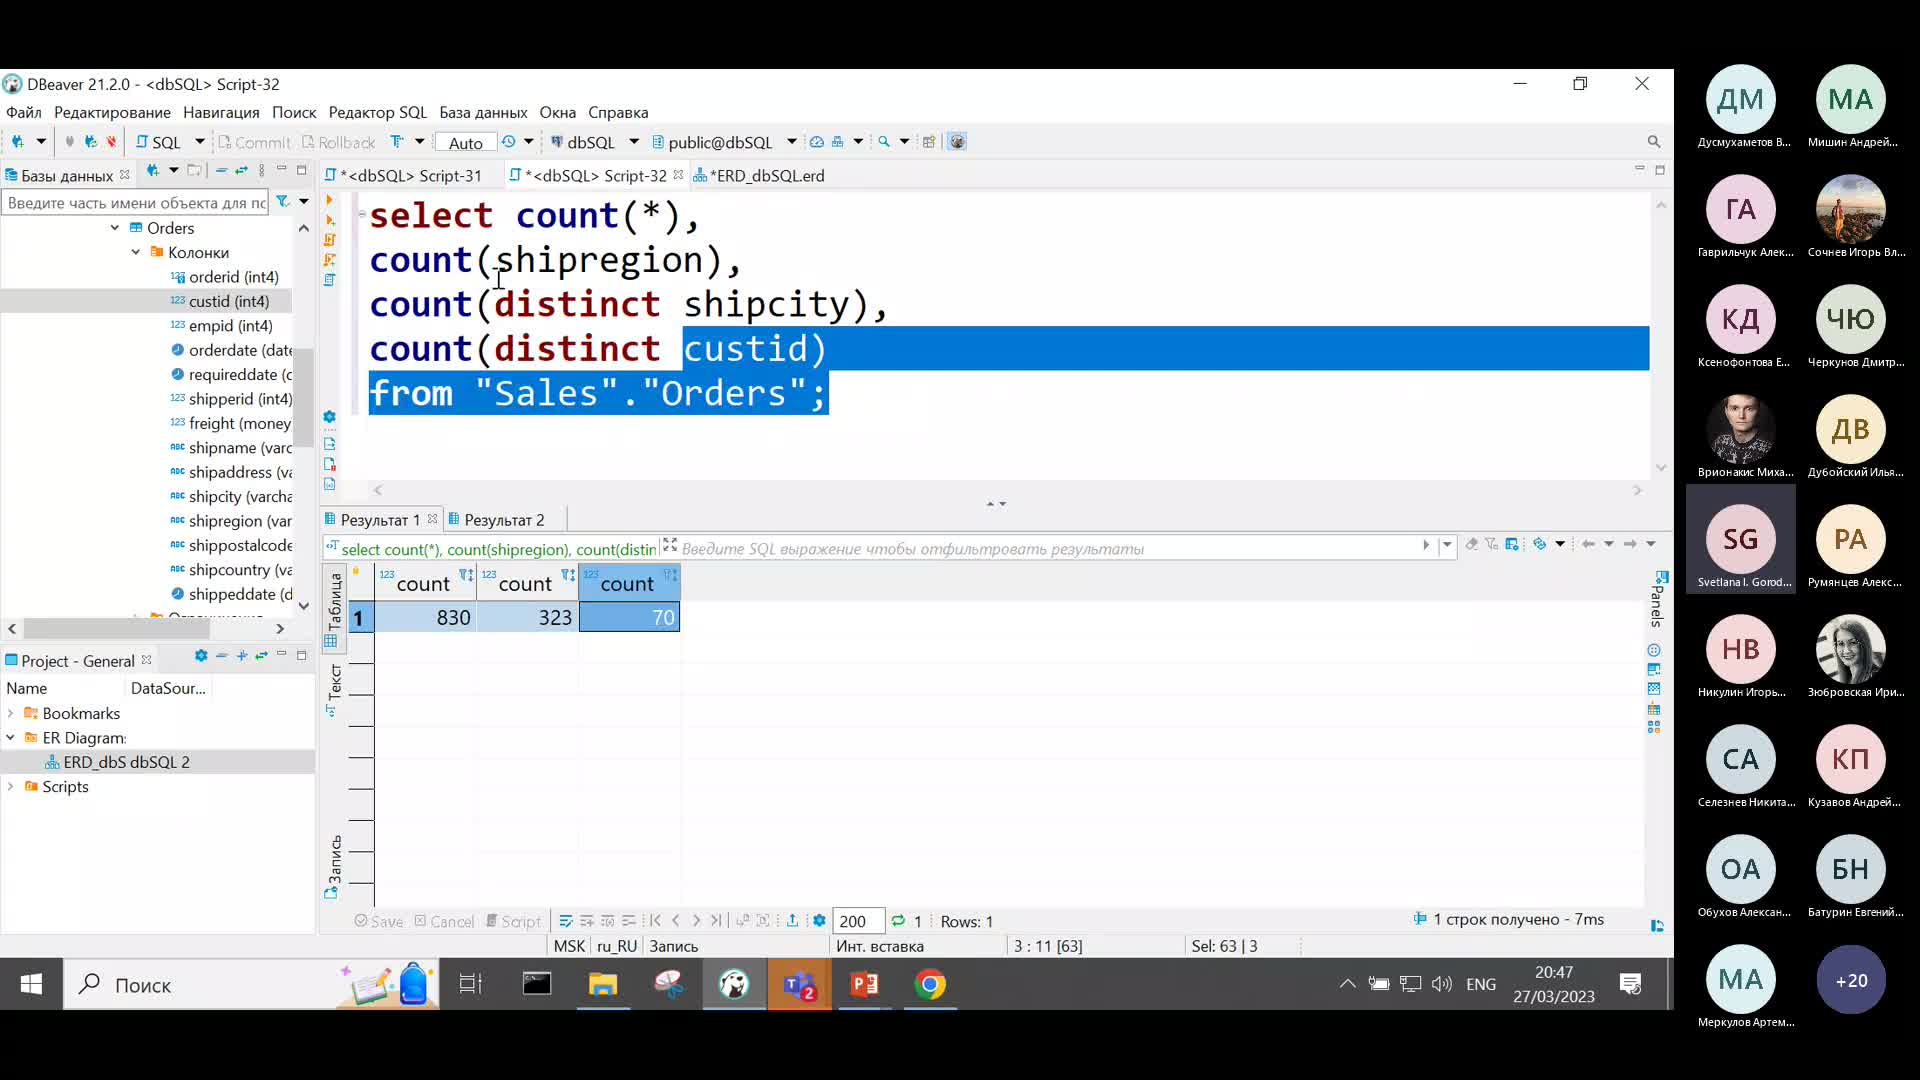
Task: Select the cell with value 70
Action: click(x=629, y=618)
